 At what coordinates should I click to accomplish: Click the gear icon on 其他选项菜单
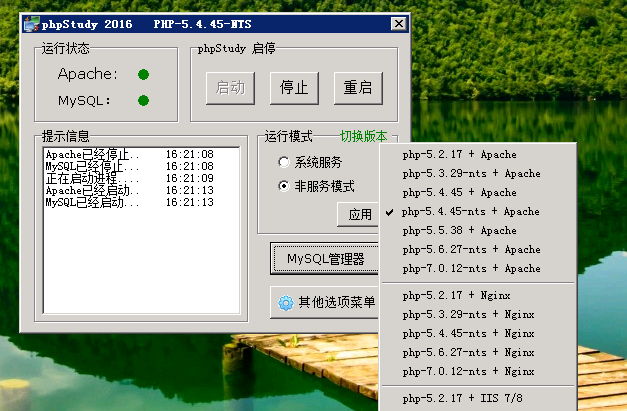(286, 303)
